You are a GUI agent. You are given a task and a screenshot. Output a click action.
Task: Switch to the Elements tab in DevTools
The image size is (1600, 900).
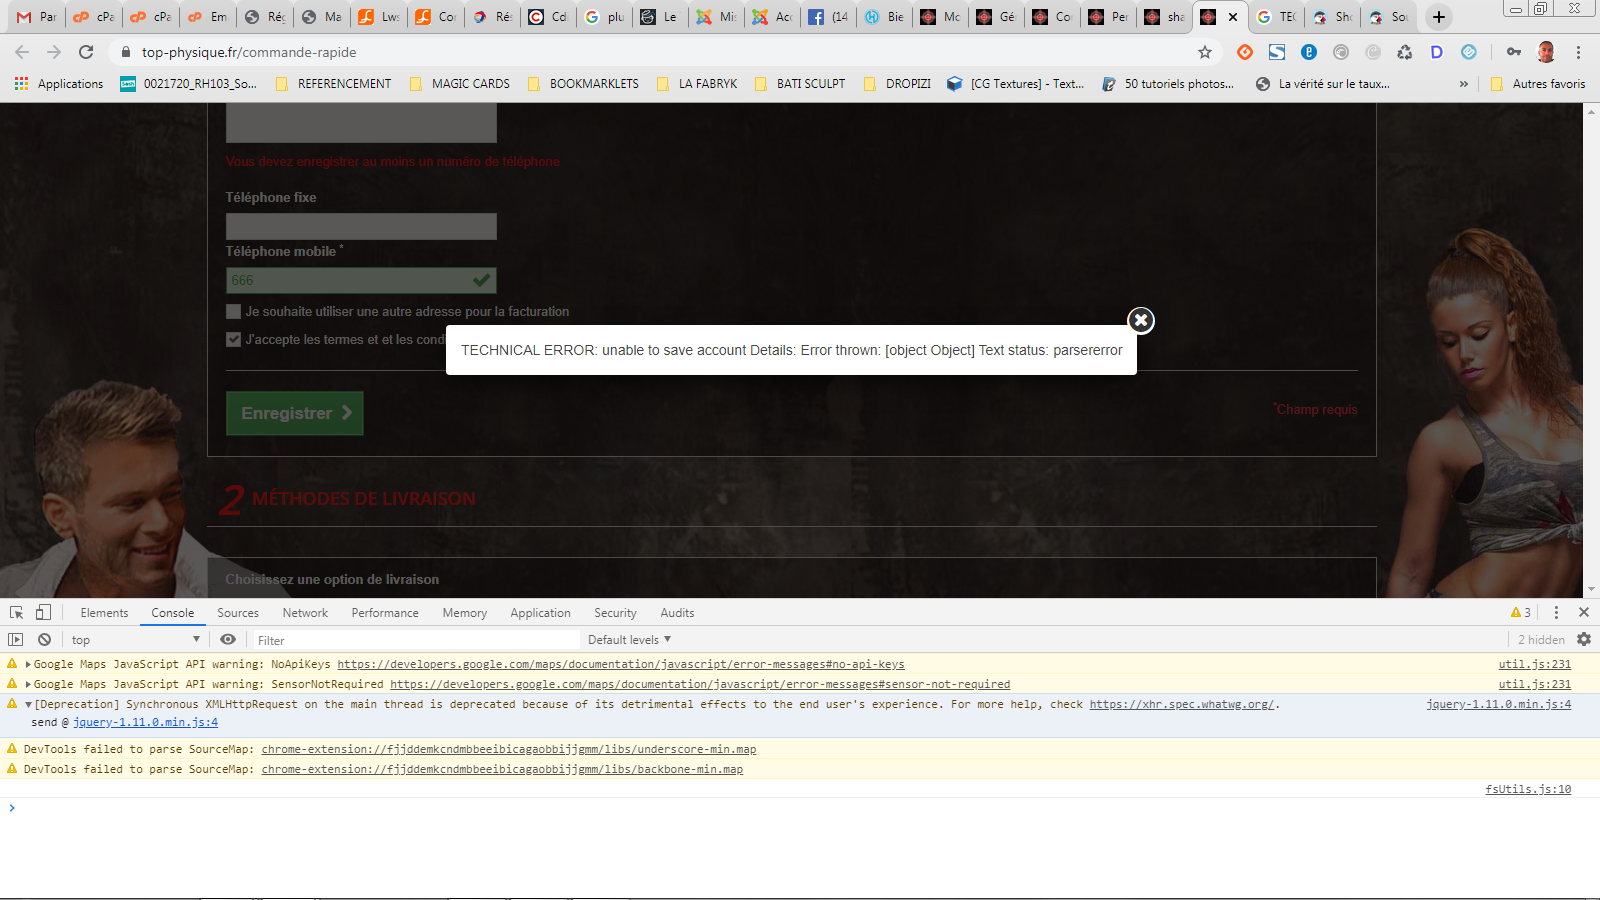(104, 613)
